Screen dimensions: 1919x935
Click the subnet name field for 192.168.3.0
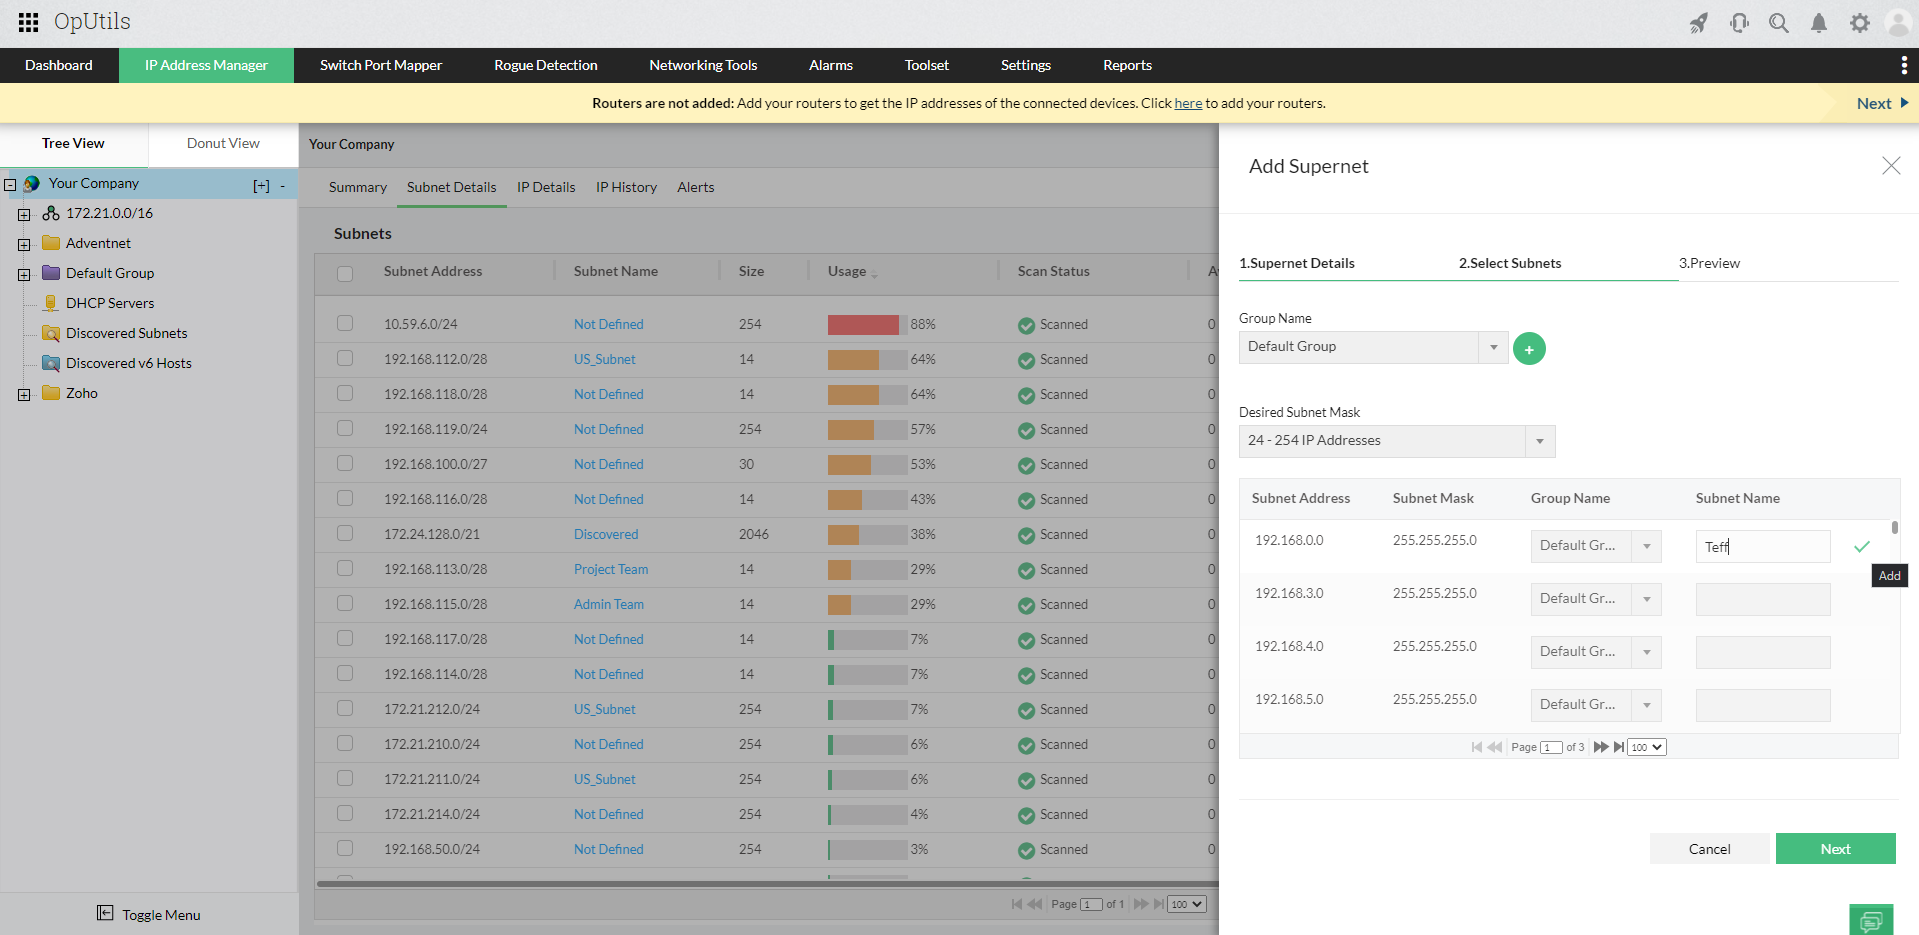point(1762,599)
